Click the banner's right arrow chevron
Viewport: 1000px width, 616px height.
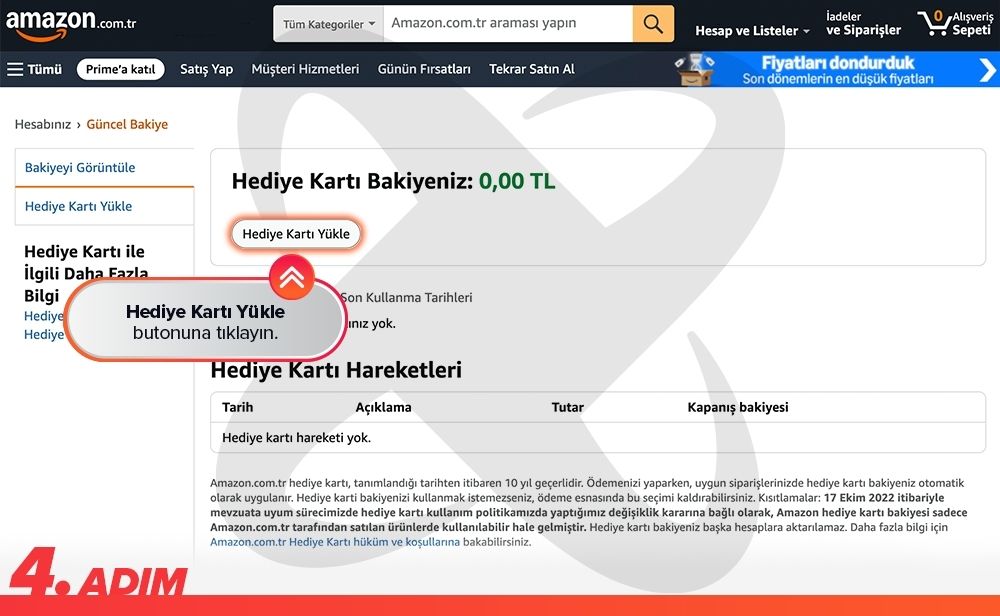pos(987,70)
